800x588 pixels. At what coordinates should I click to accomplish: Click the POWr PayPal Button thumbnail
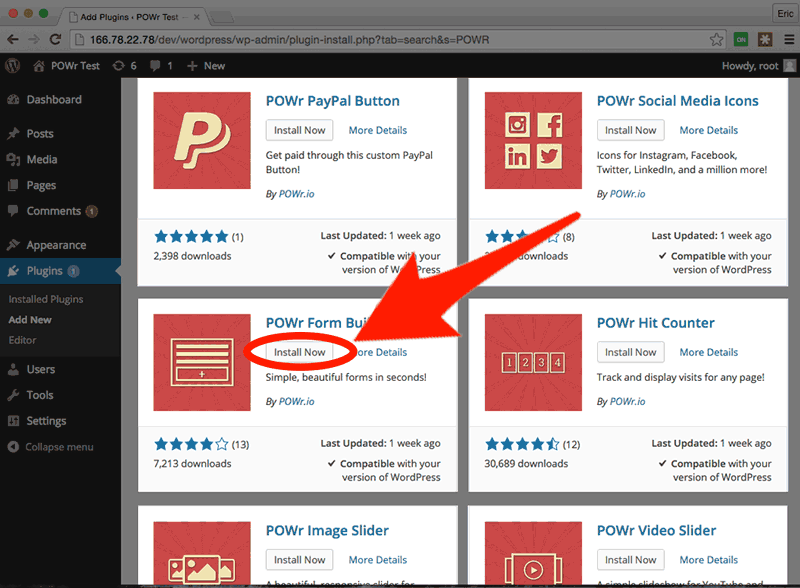pyautogui.click(x=202, y=140)
